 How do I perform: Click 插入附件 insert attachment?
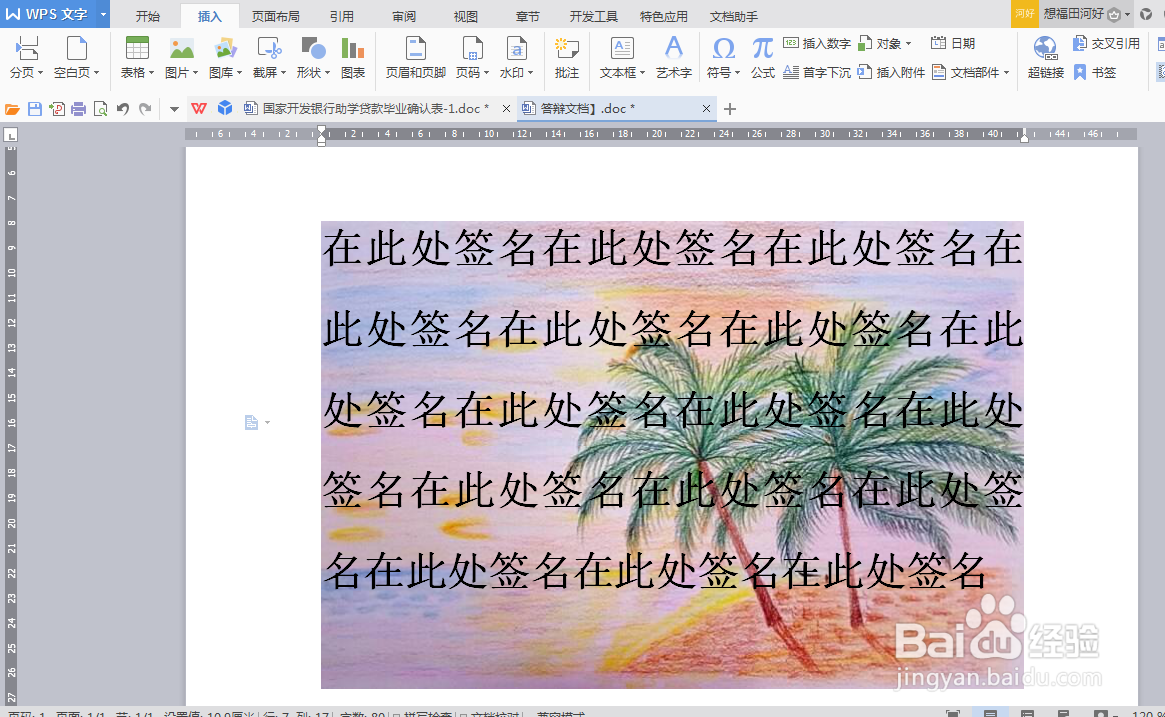click(x=891, y=72)
